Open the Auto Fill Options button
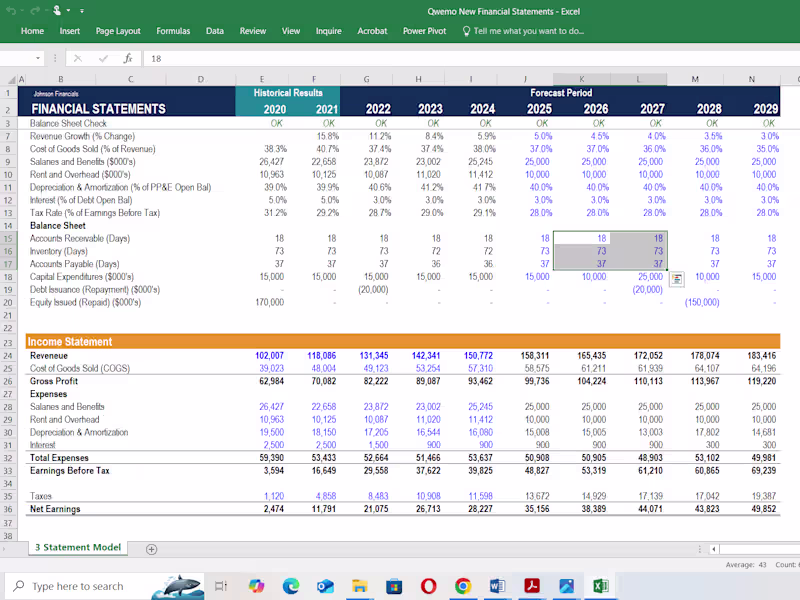 pyautogui.click(x=677, y=278)
